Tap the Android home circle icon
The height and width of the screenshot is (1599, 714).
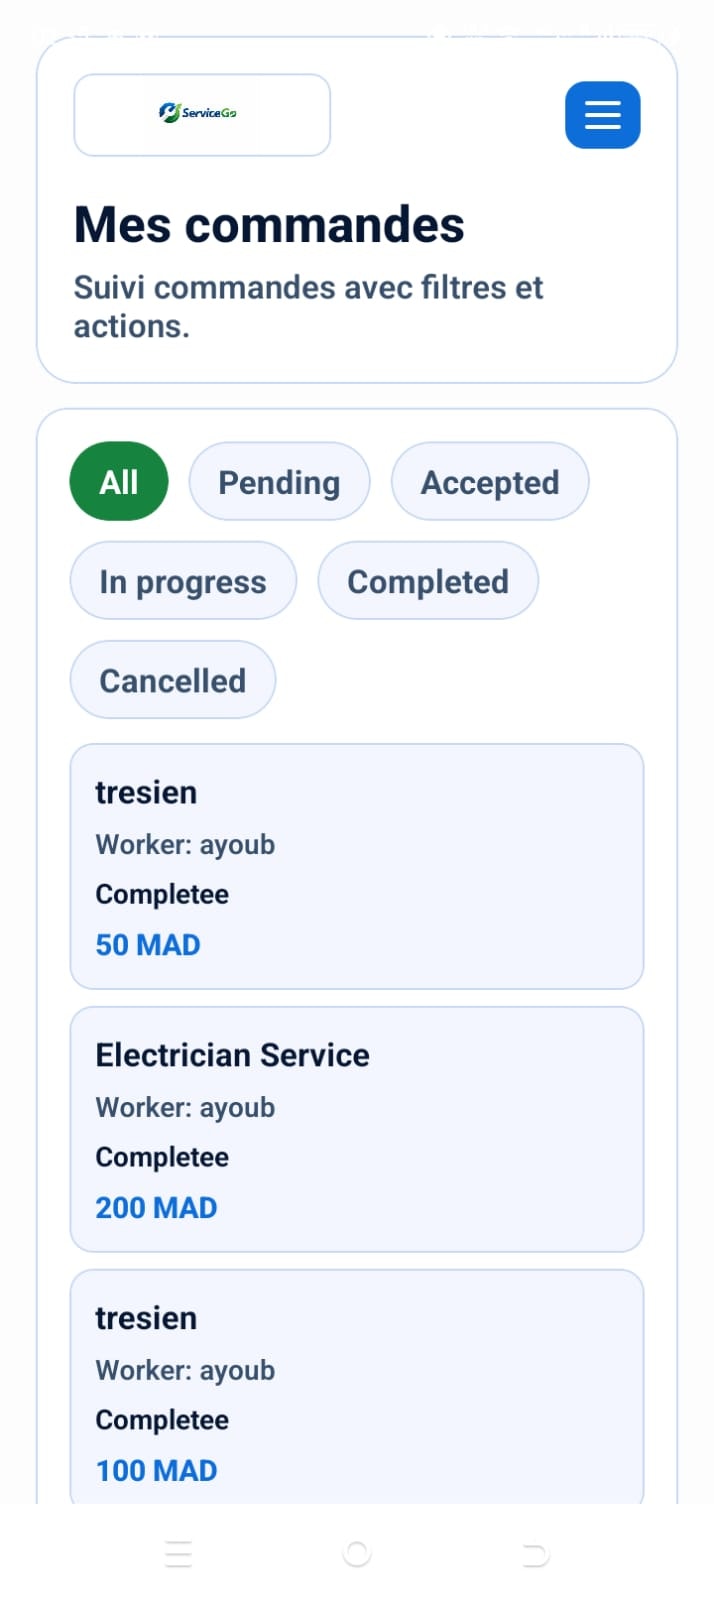tap(357, 1553)
